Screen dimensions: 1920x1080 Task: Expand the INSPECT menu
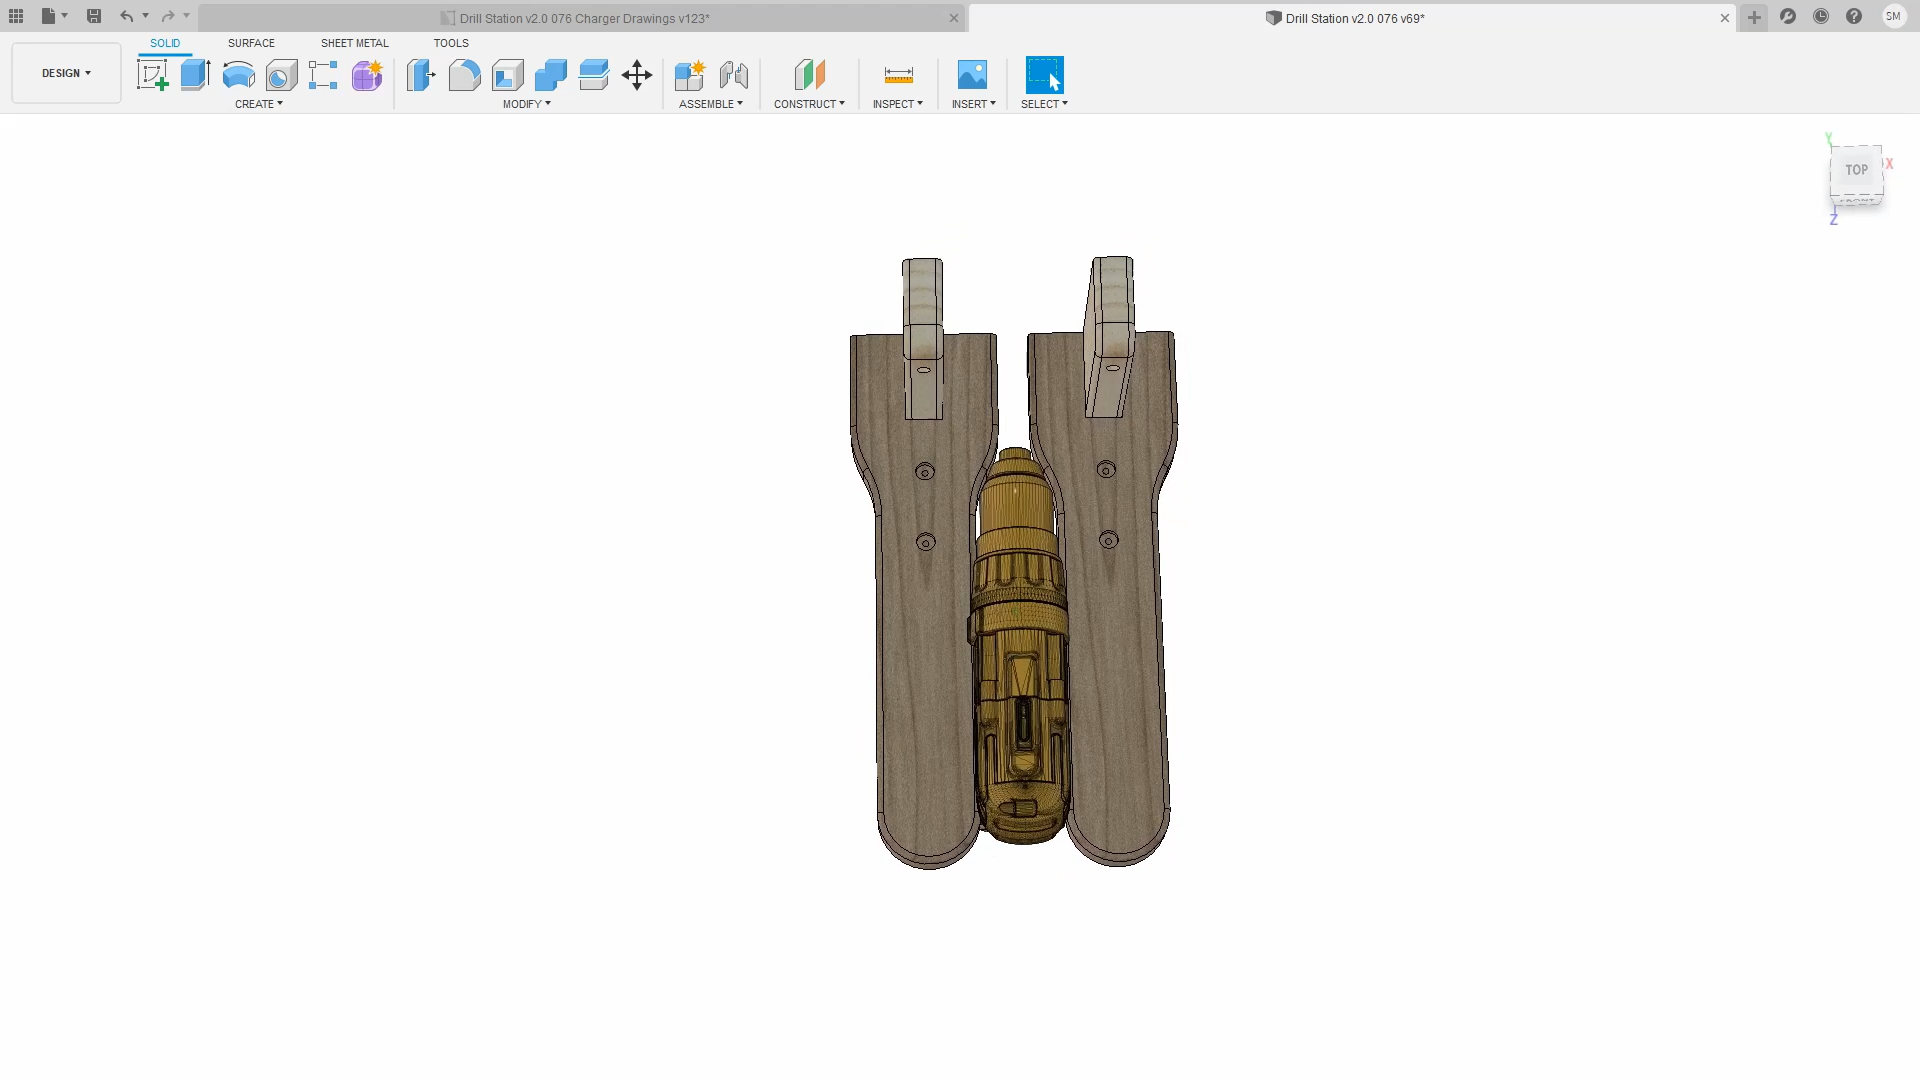coord(898,104)
